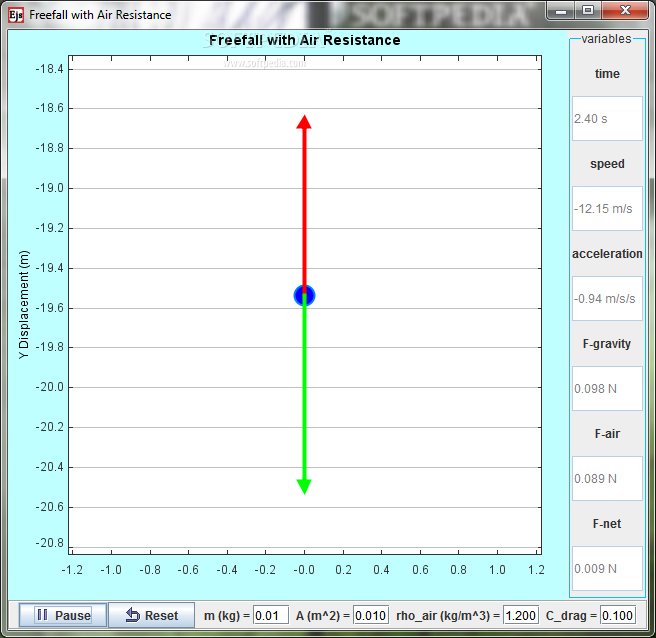
Task: Click the 'rho_air (kg/m^3) =' label
Action: pyautogui.click(x=448, y=616)
